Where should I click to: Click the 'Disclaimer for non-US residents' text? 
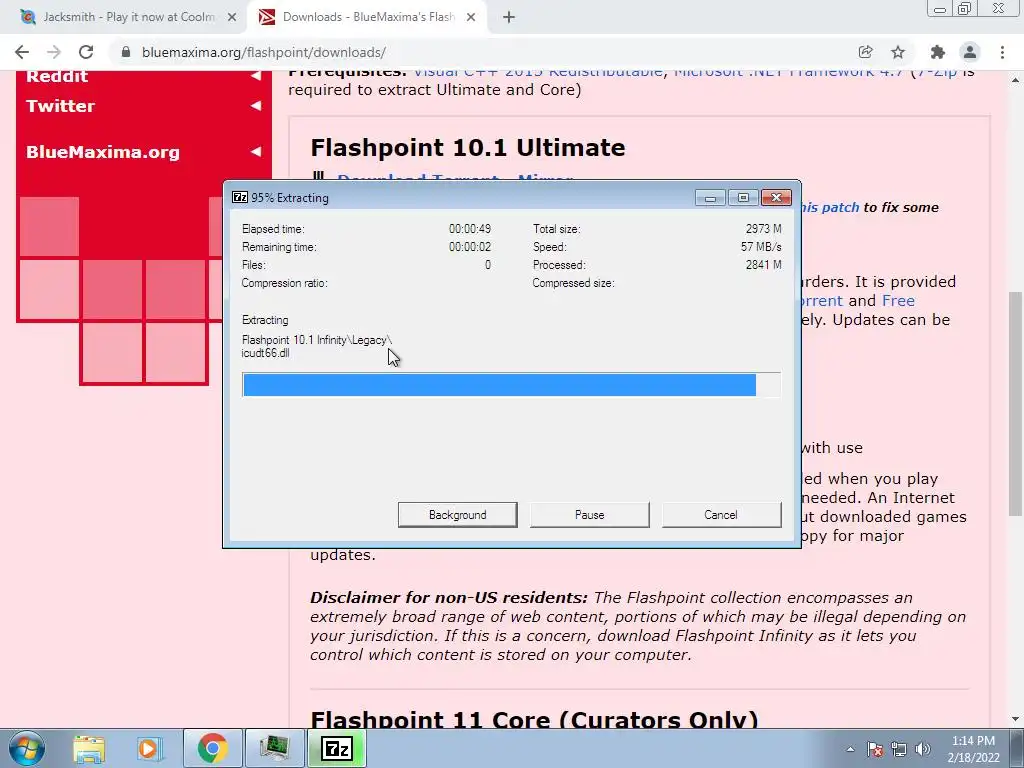[x=449, y=598]
